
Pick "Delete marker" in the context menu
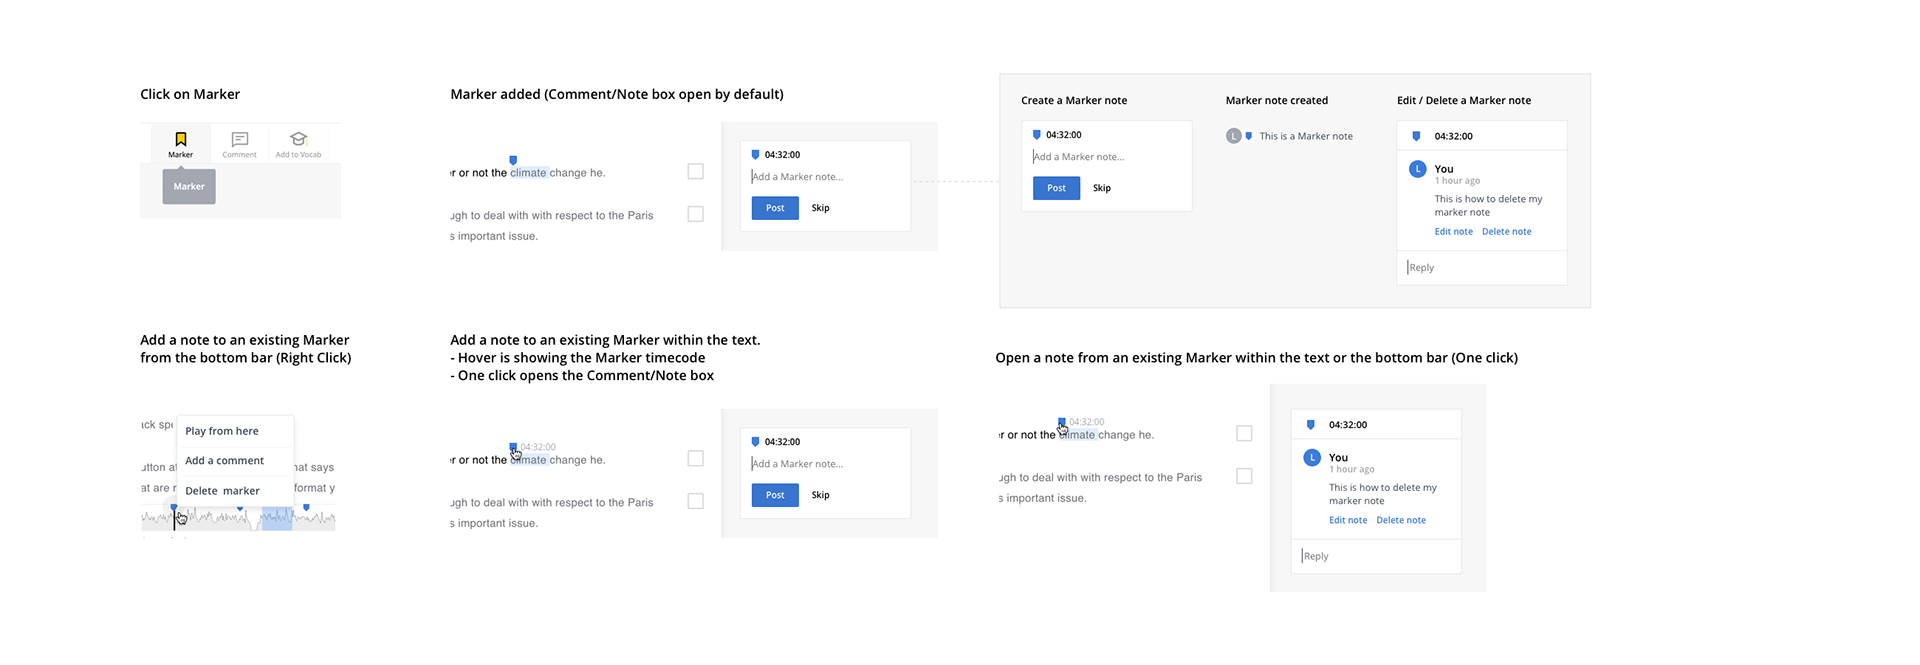click(222, 491)
